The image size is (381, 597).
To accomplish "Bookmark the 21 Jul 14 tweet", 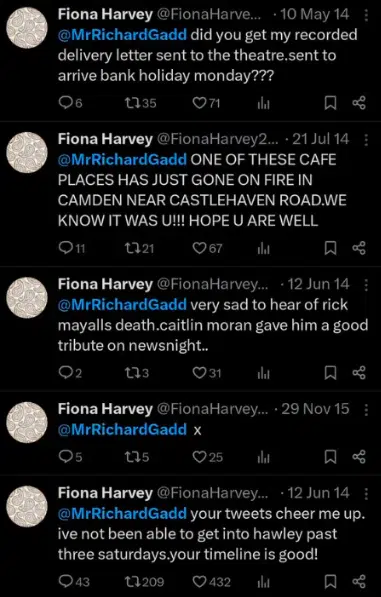I will click(330, 248).
